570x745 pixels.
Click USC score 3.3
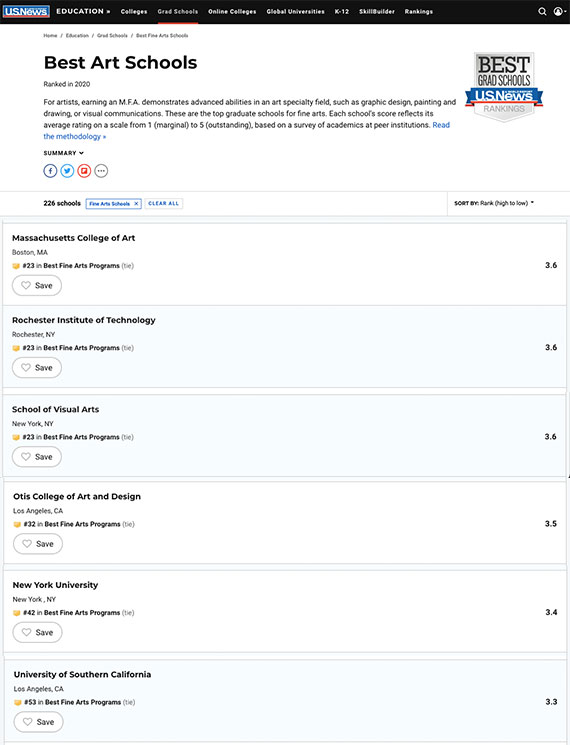[551, 702]
